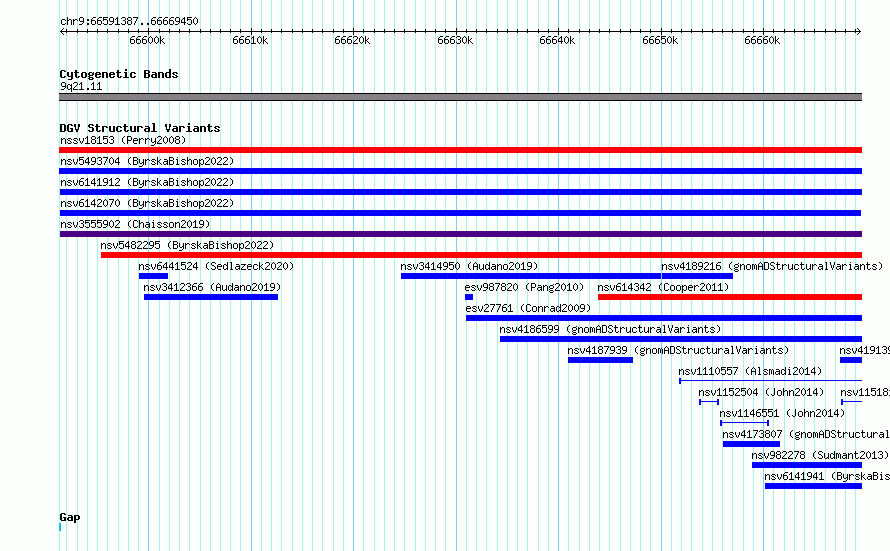Screen dimensions: 890x551
Task: Click the Cytogenetic Bands track title
Action: [x=119, y=74]
